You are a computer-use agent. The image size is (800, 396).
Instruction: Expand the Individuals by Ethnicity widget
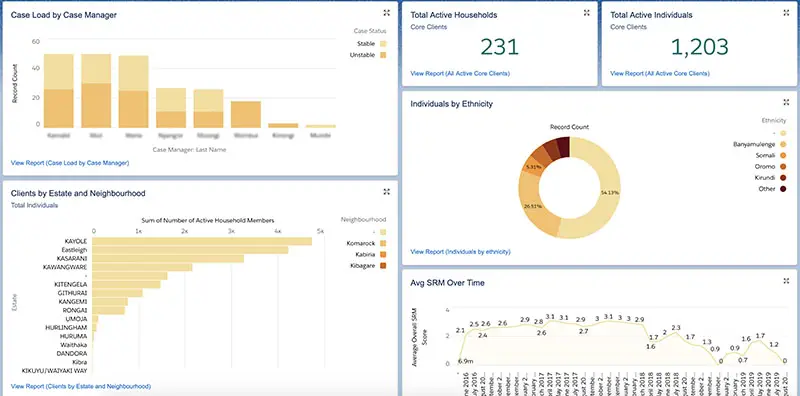click(x=786, y=103)
